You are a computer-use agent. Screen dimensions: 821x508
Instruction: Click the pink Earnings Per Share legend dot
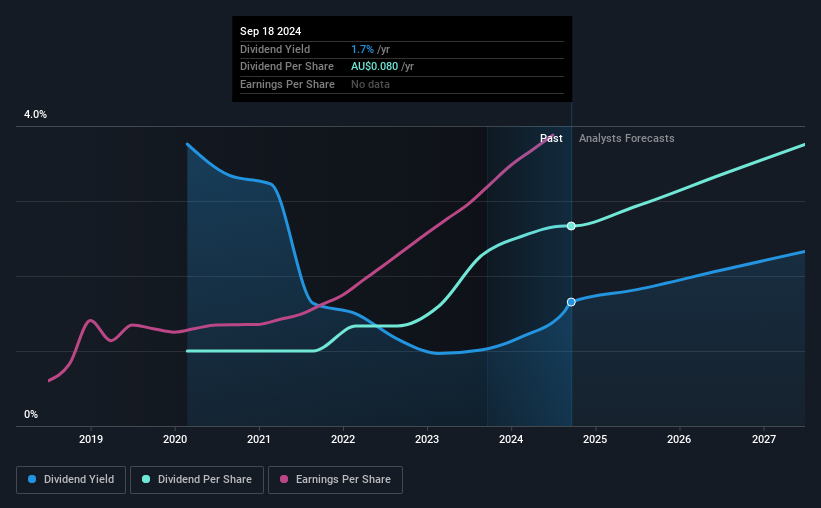(284, 479)
